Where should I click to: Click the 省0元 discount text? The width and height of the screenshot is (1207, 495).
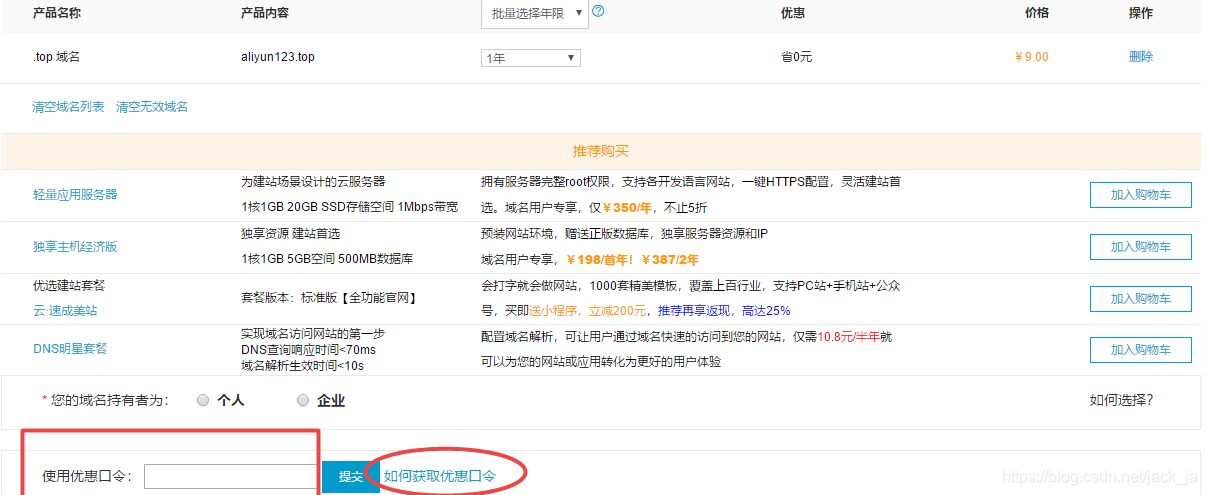[x=796, y=57]
